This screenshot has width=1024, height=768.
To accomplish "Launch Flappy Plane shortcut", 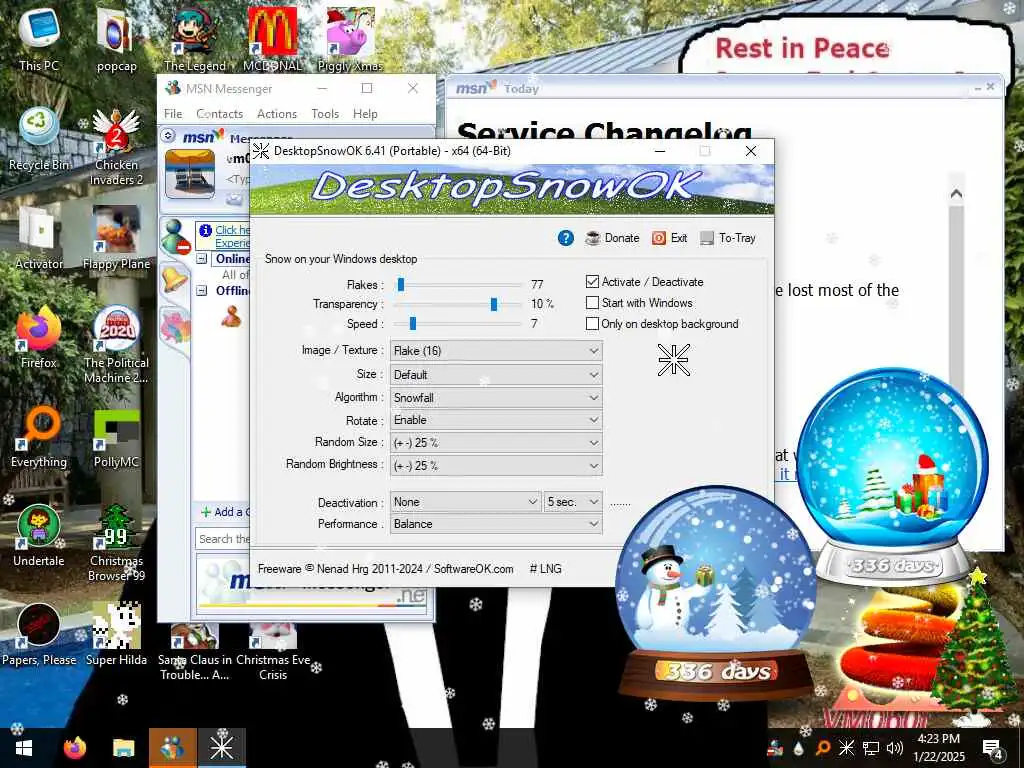I will (x=116, y=238).
